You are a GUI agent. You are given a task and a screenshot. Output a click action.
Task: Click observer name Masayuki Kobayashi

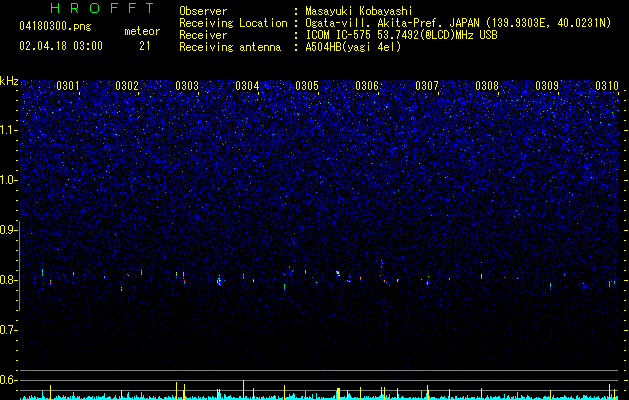coord(359,11)
